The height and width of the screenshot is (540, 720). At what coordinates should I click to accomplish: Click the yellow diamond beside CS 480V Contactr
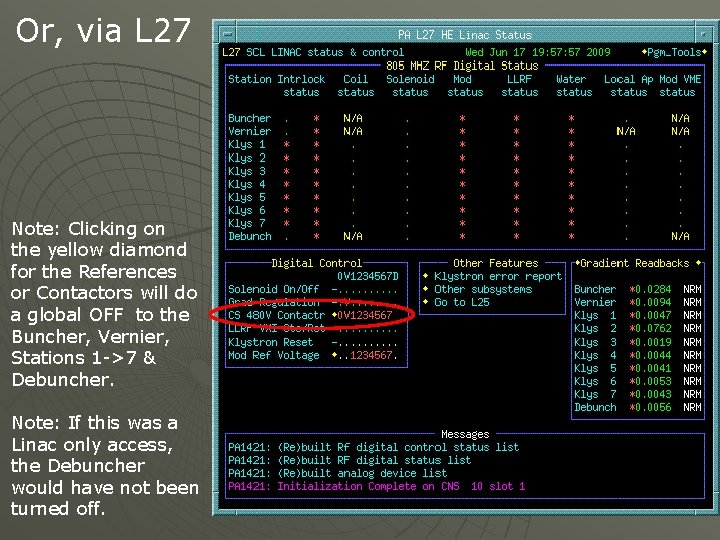[x=334, y=315]
